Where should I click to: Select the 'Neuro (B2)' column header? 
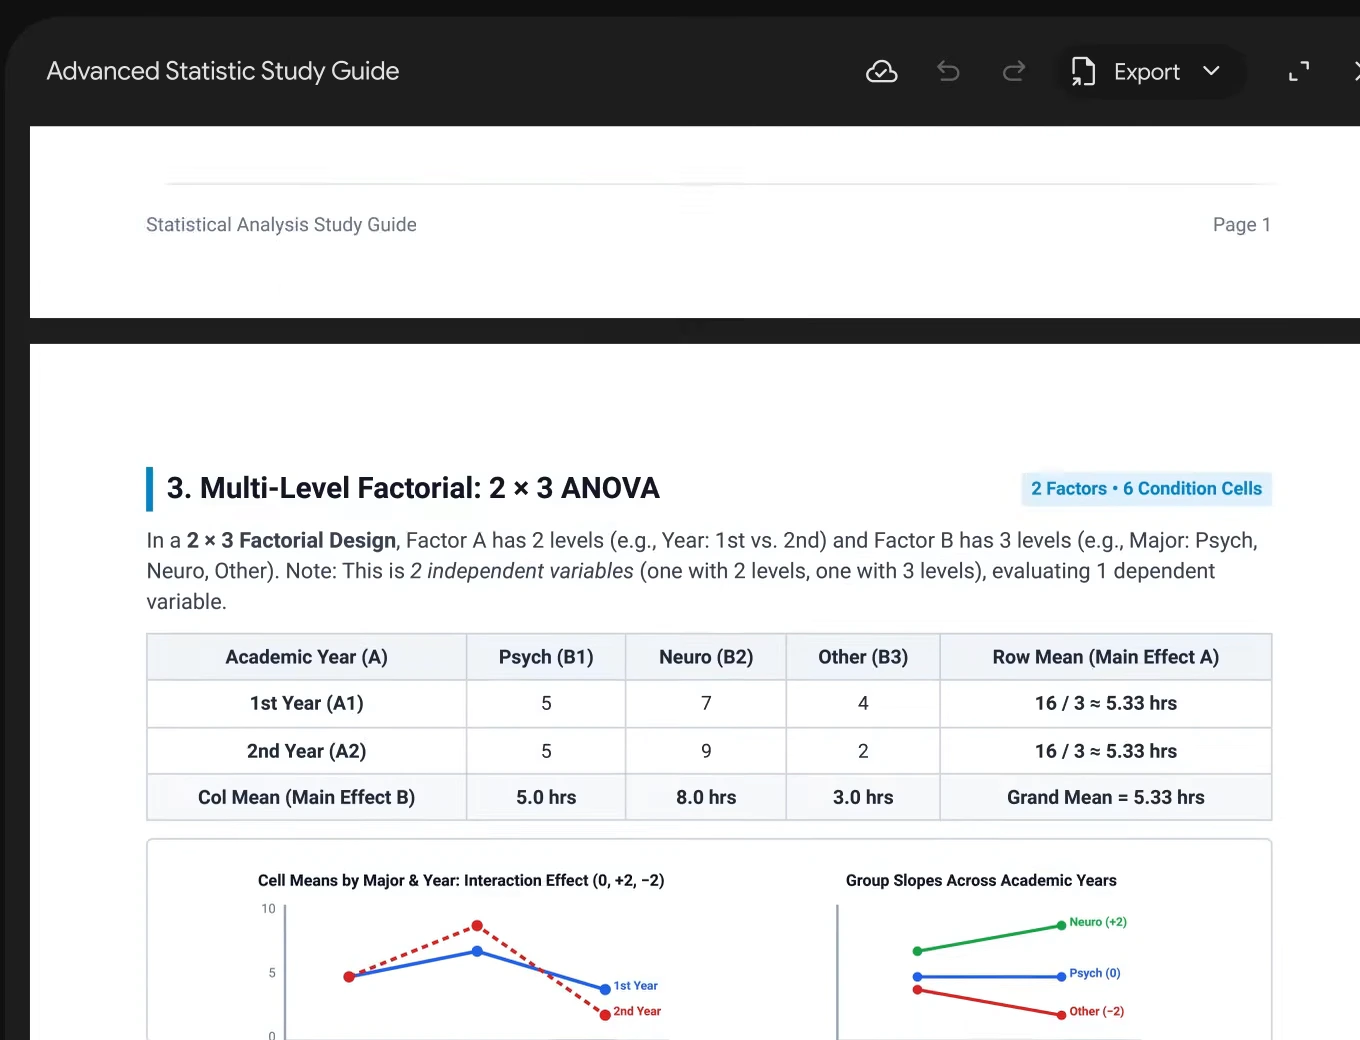[x=706, y=657]
